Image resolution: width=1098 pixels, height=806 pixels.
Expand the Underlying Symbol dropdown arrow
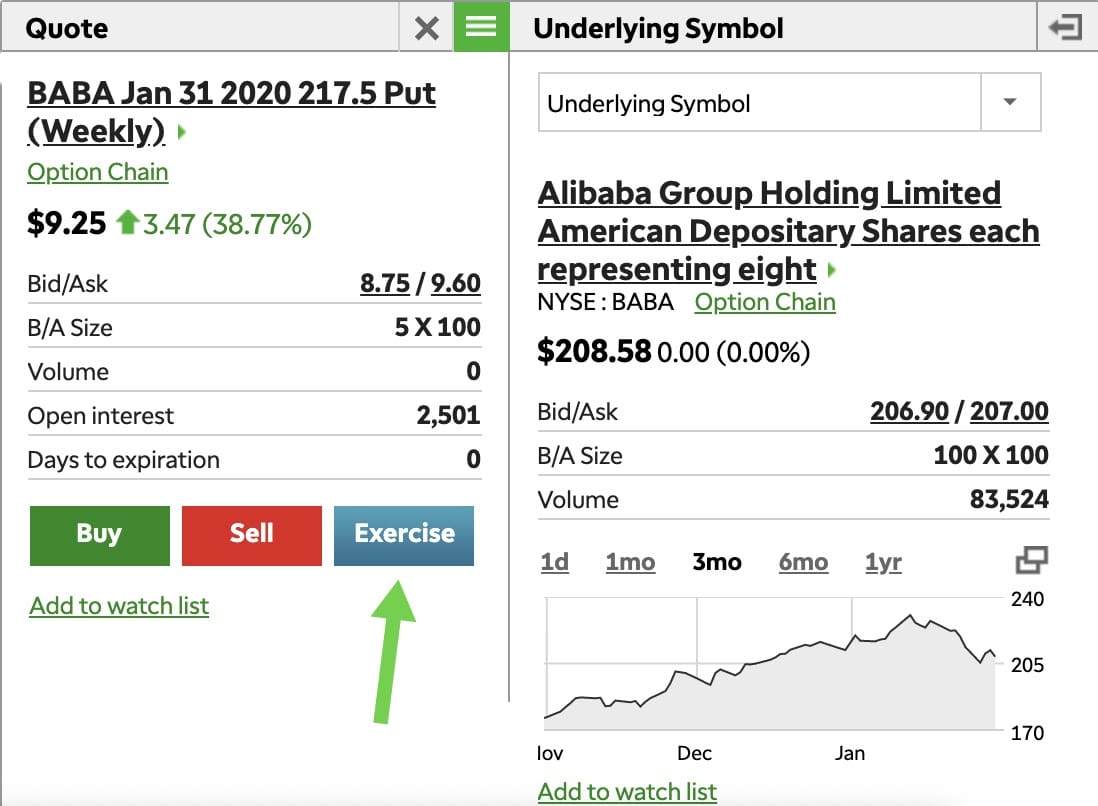(1010, 102)
